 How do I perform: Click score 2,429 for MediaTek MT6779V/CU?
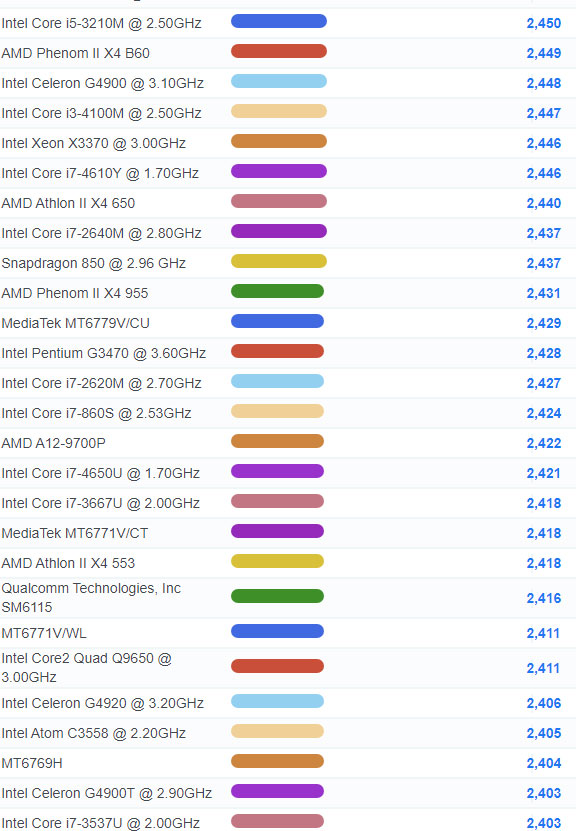pyautogui.click(x=544, y=323)
